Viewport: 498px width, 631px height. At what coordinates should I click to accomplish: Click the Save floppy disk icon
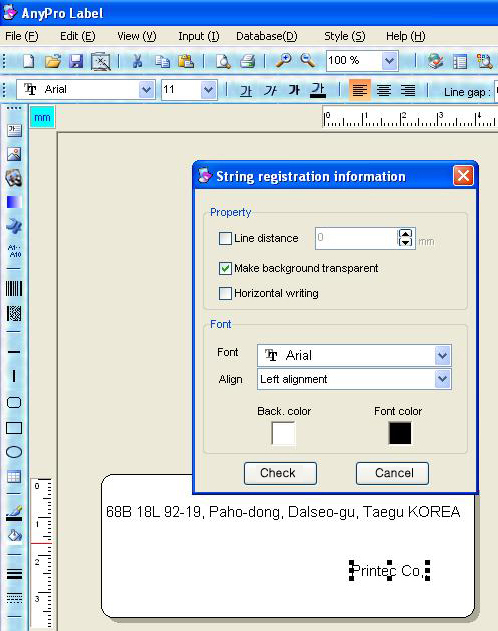[76, 61]
